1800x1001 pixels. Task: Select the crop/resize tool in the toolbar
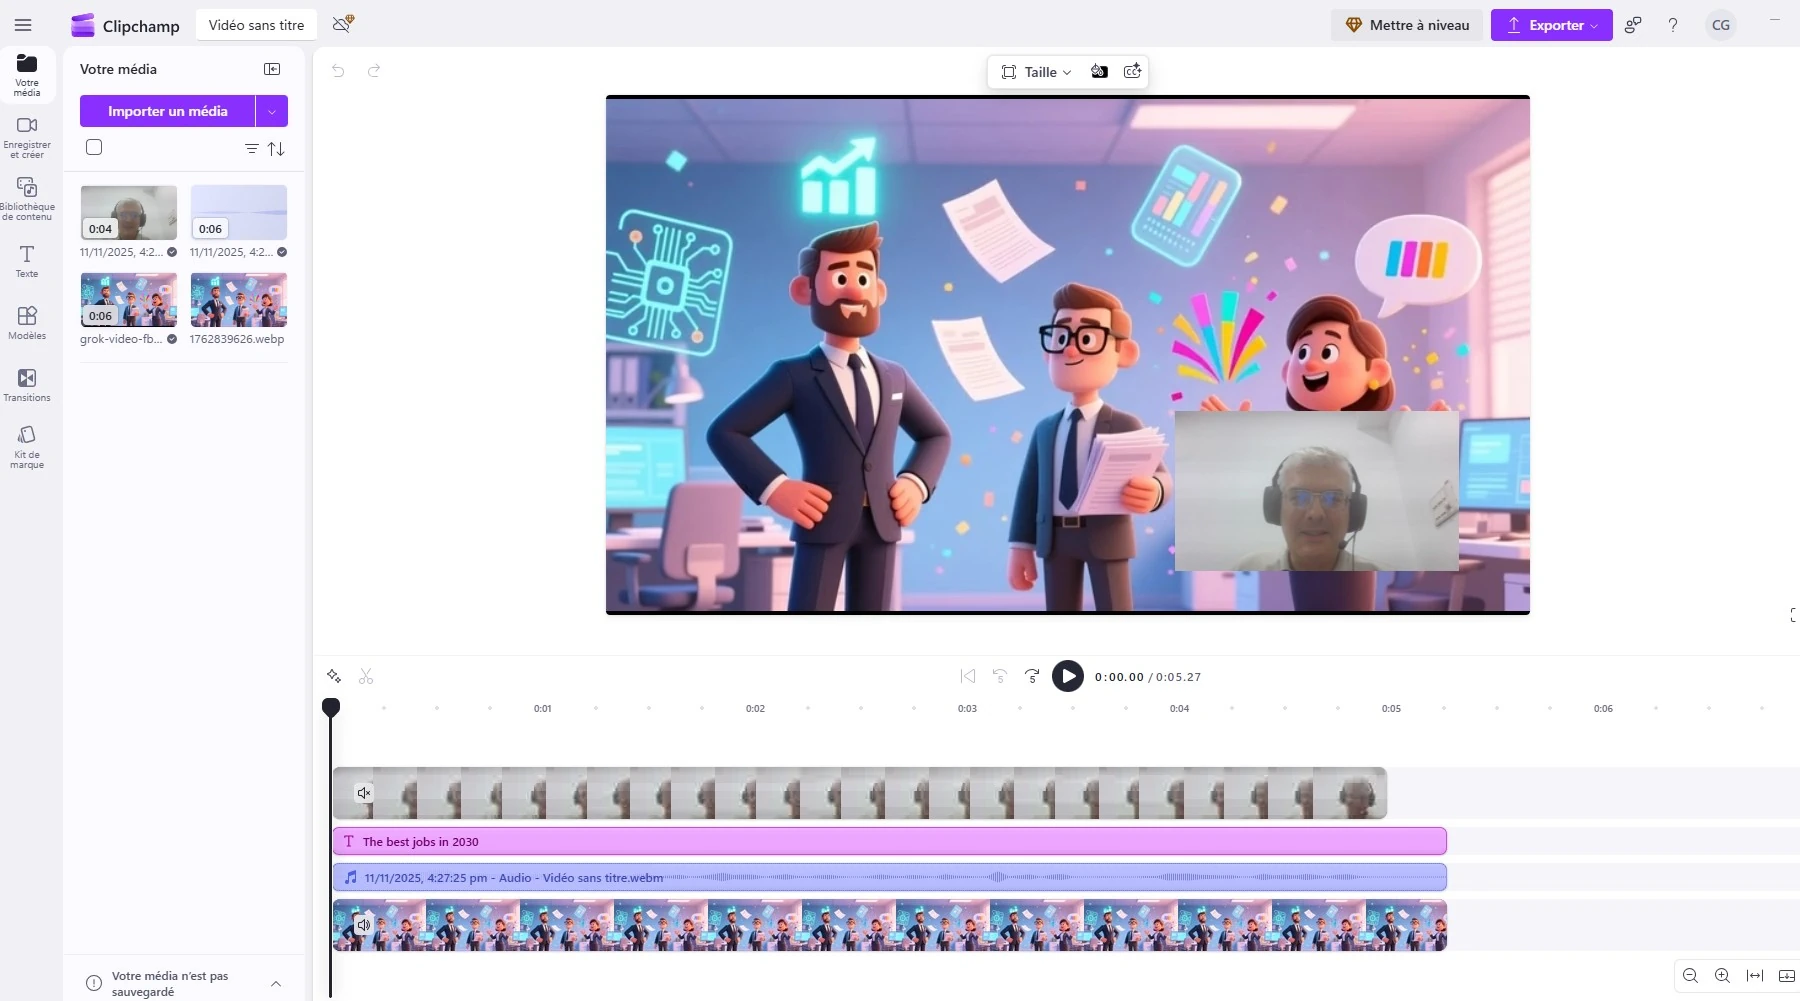(1009, 71)
